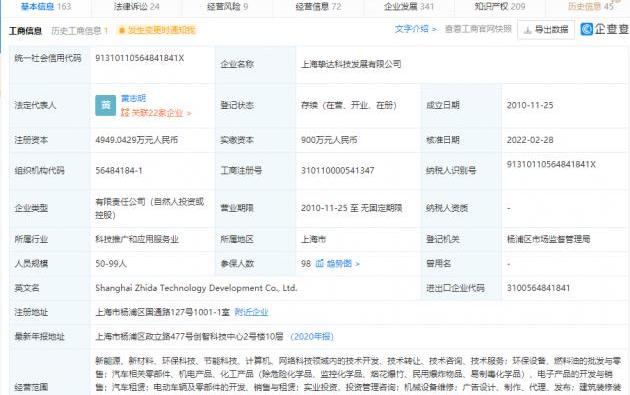Screen dimensions: 630x395
Task: Open the 经营风险 9 tab
Action: tap(227, 6)
